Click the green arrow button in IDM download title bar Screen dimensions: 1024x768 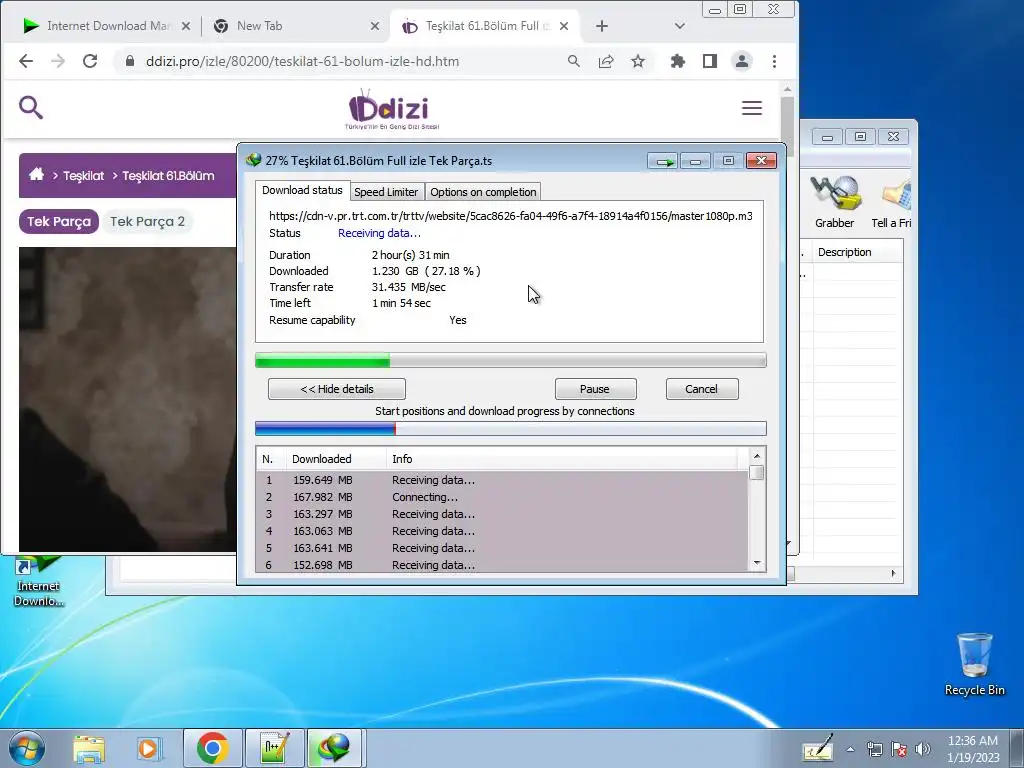tap(664, 161)
